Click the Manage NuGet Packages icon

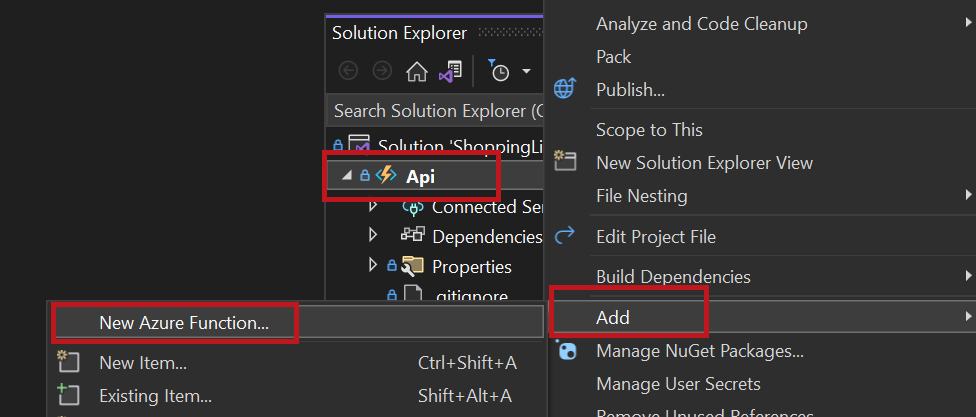565,350
